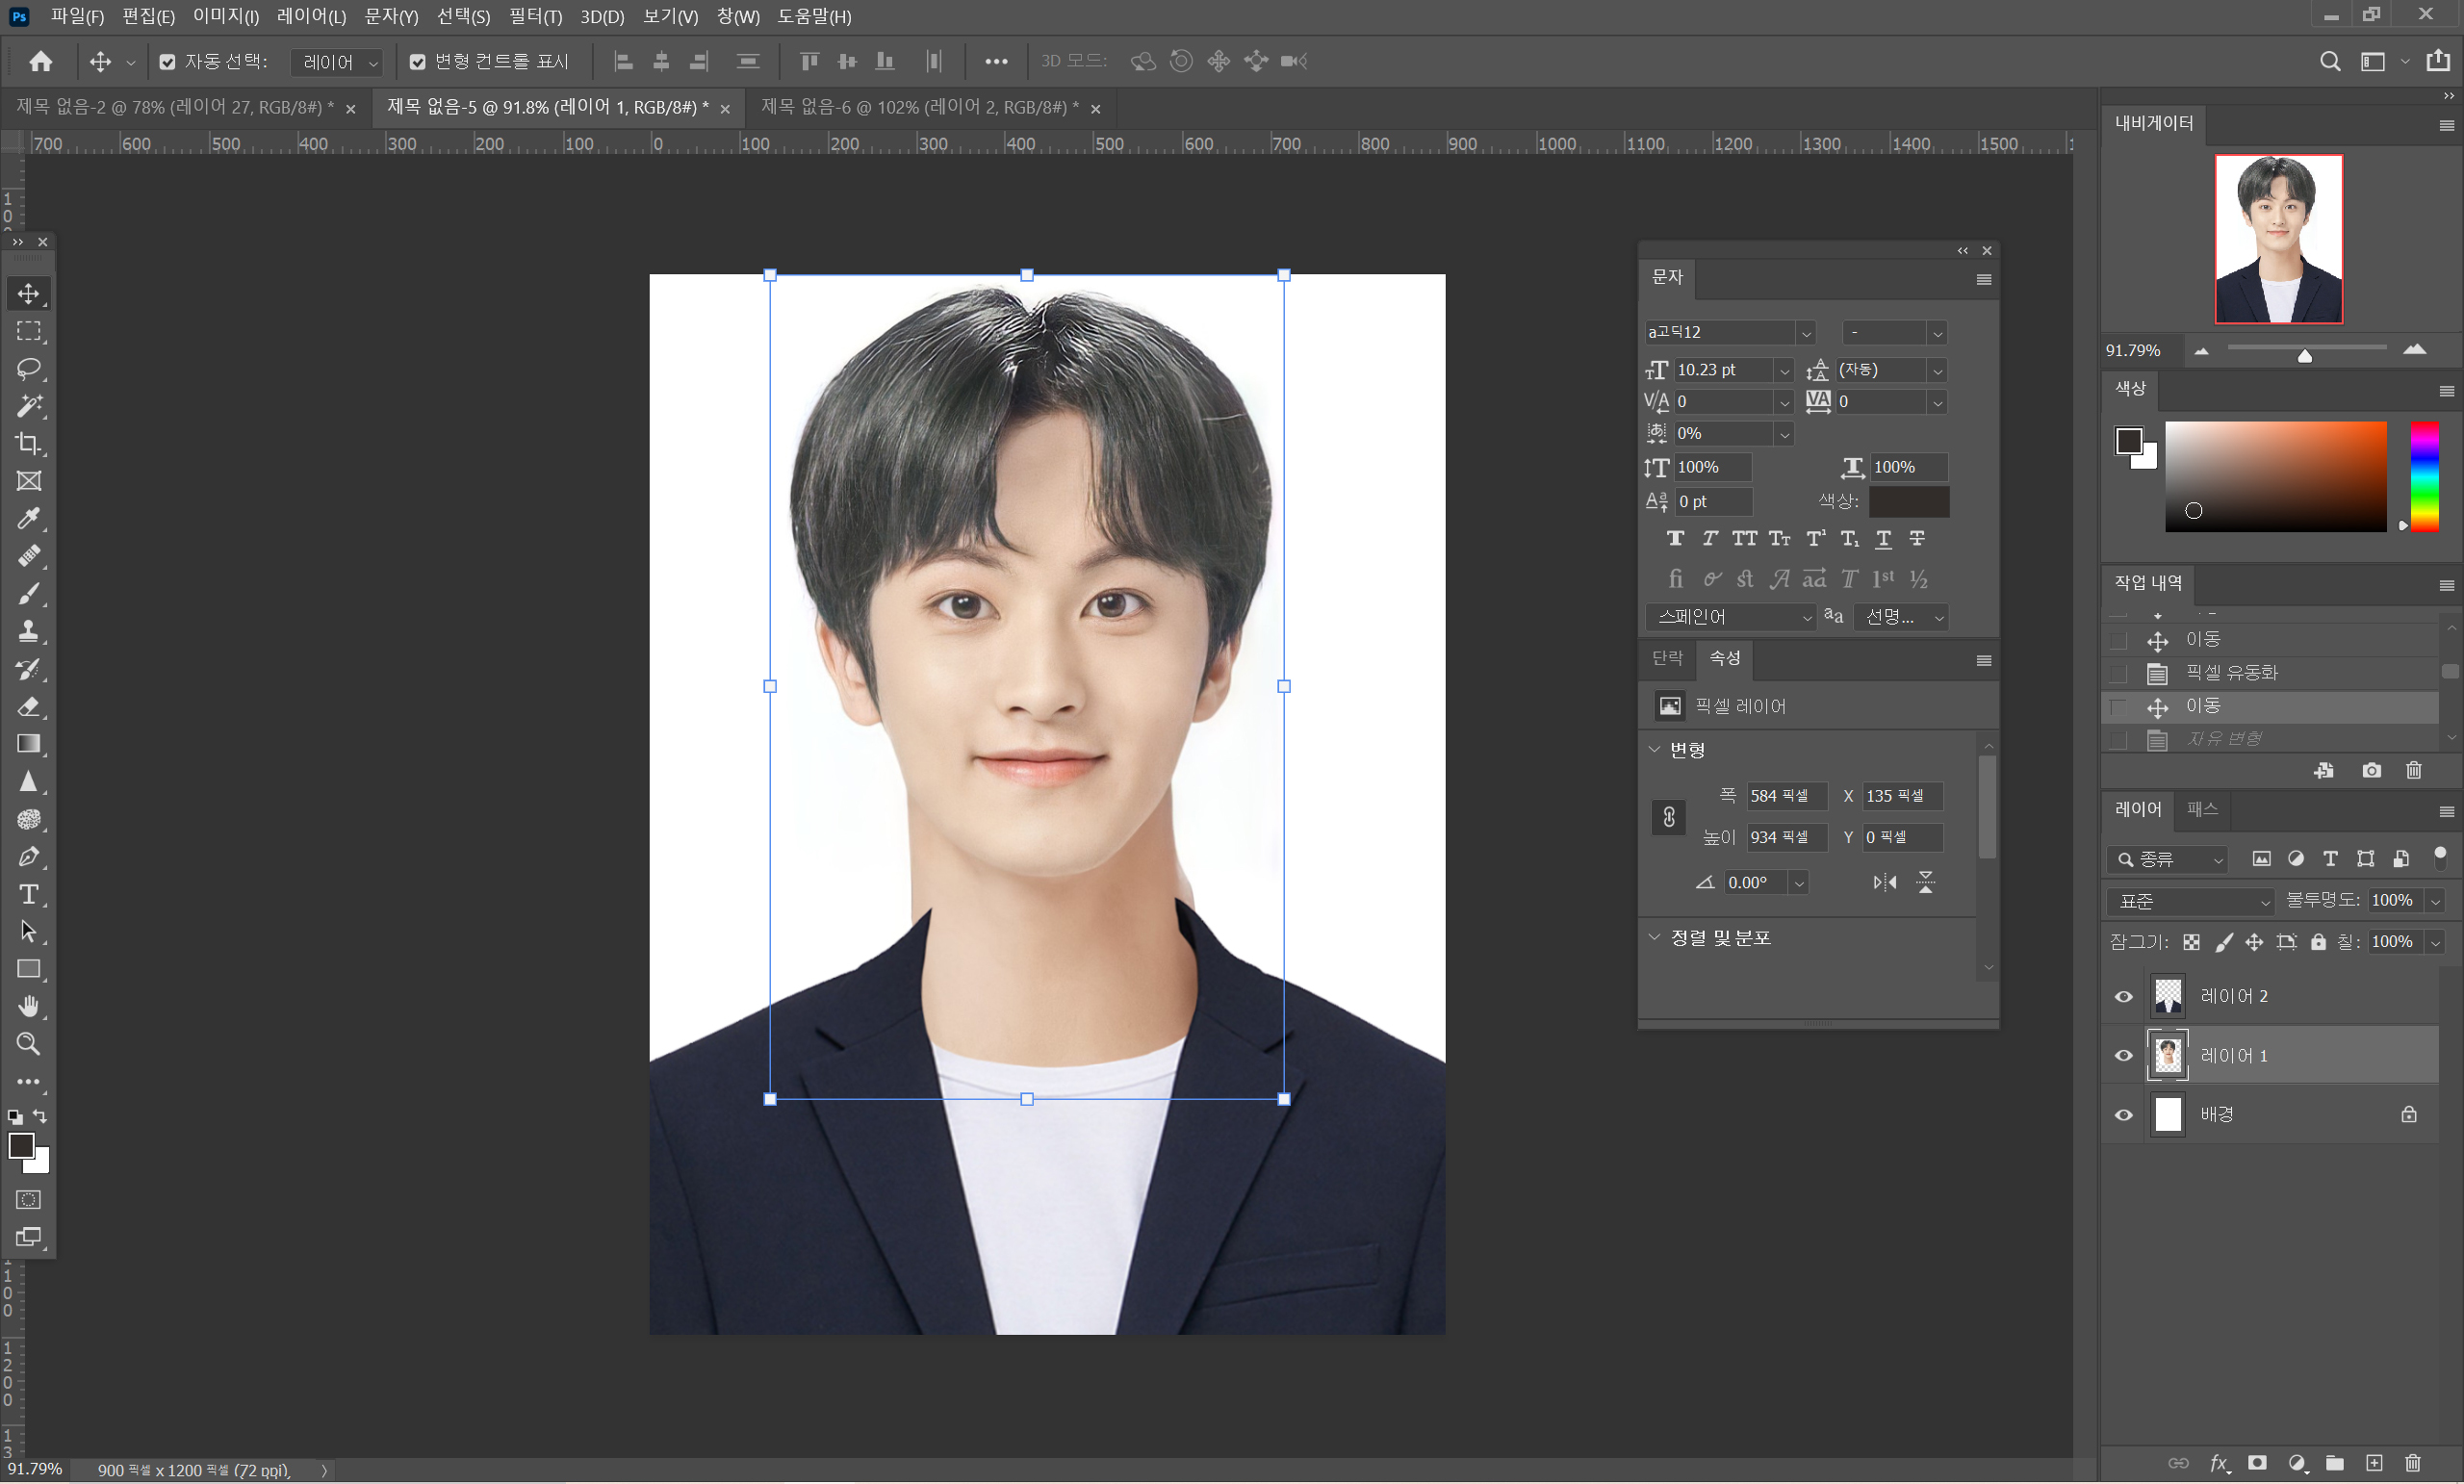Click the 이동 history state entry
Viewport: 2464px width, 1484px height.
2202,706
